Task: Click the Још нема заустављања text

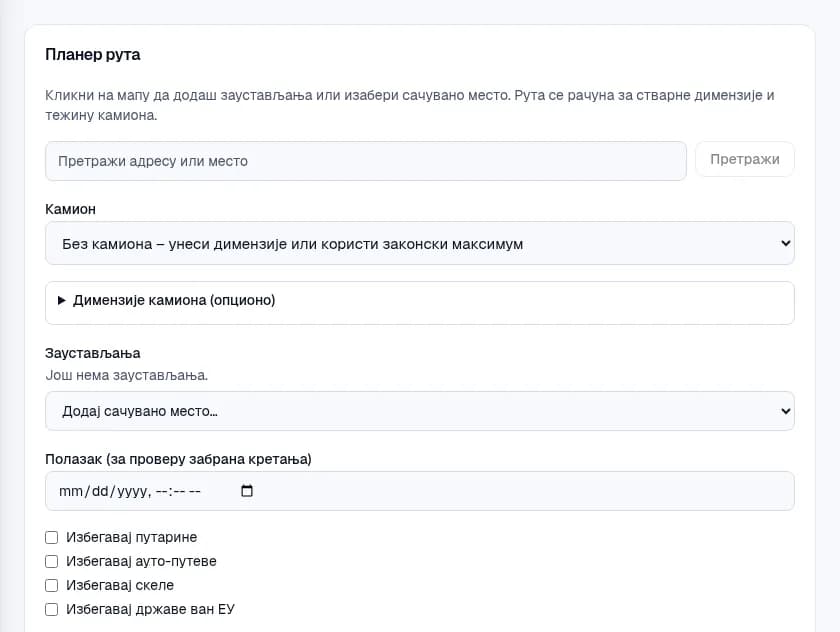Action: tap(126, 375)
